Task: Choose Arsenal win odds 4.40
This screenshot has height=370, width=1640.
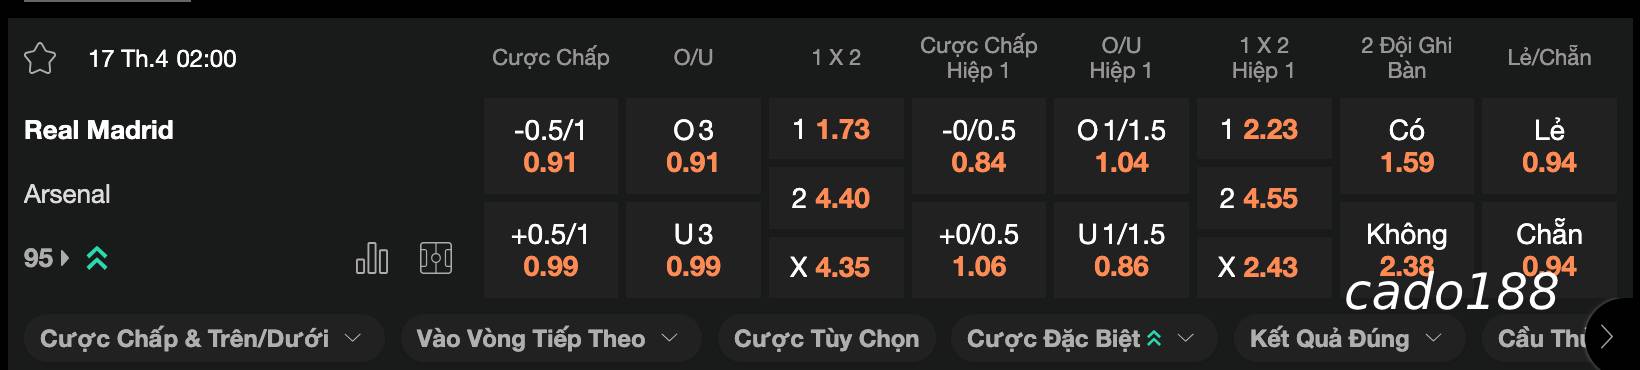Action: 836,198
